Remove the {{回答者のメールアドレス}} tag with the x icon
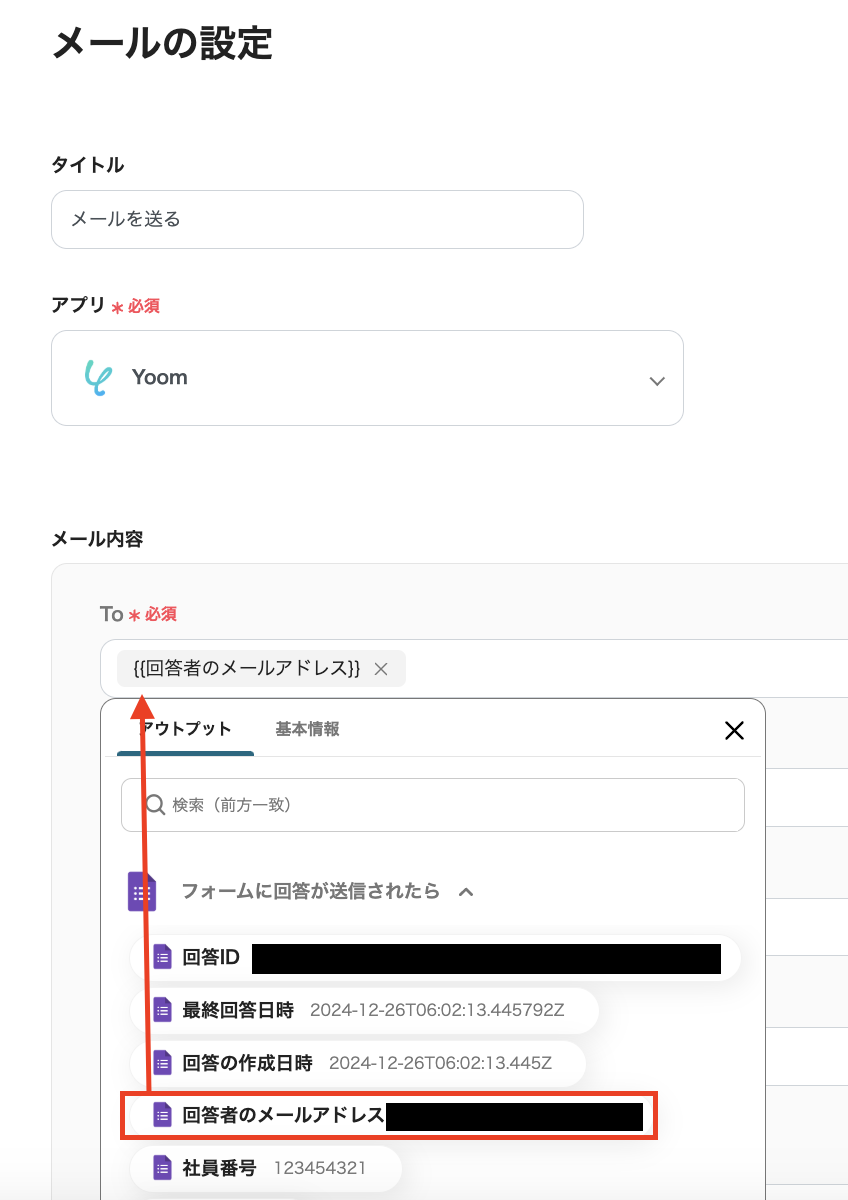 [381, 669]
